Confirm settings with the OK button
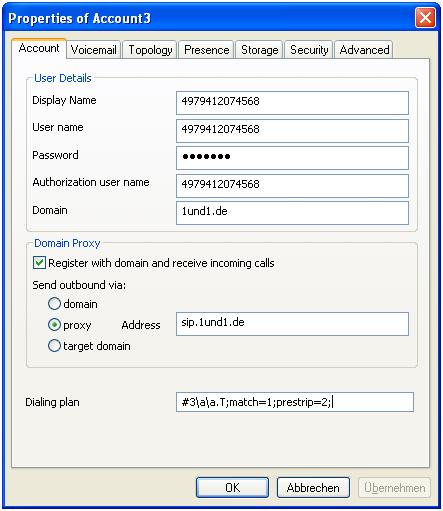Image resolution: width=443 pixels, height=511 pixels. click(232, 488)
